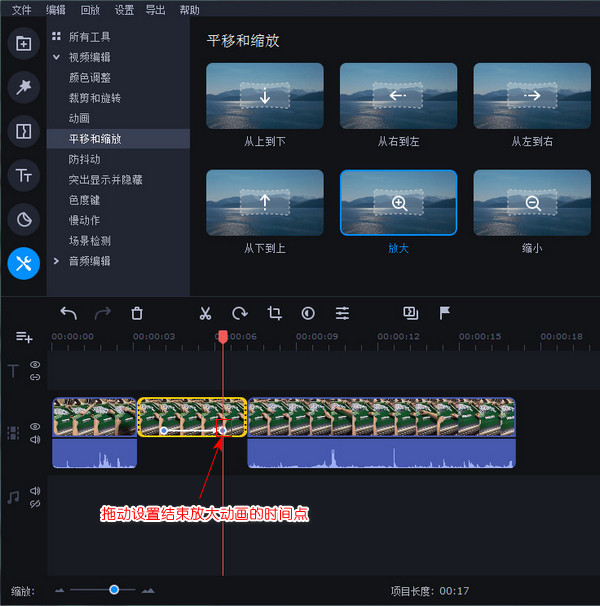Image resolution: width=600 pixels, height=606 pixels.
Task: Select the crop tool icon
Action: (x=274, y=313)
